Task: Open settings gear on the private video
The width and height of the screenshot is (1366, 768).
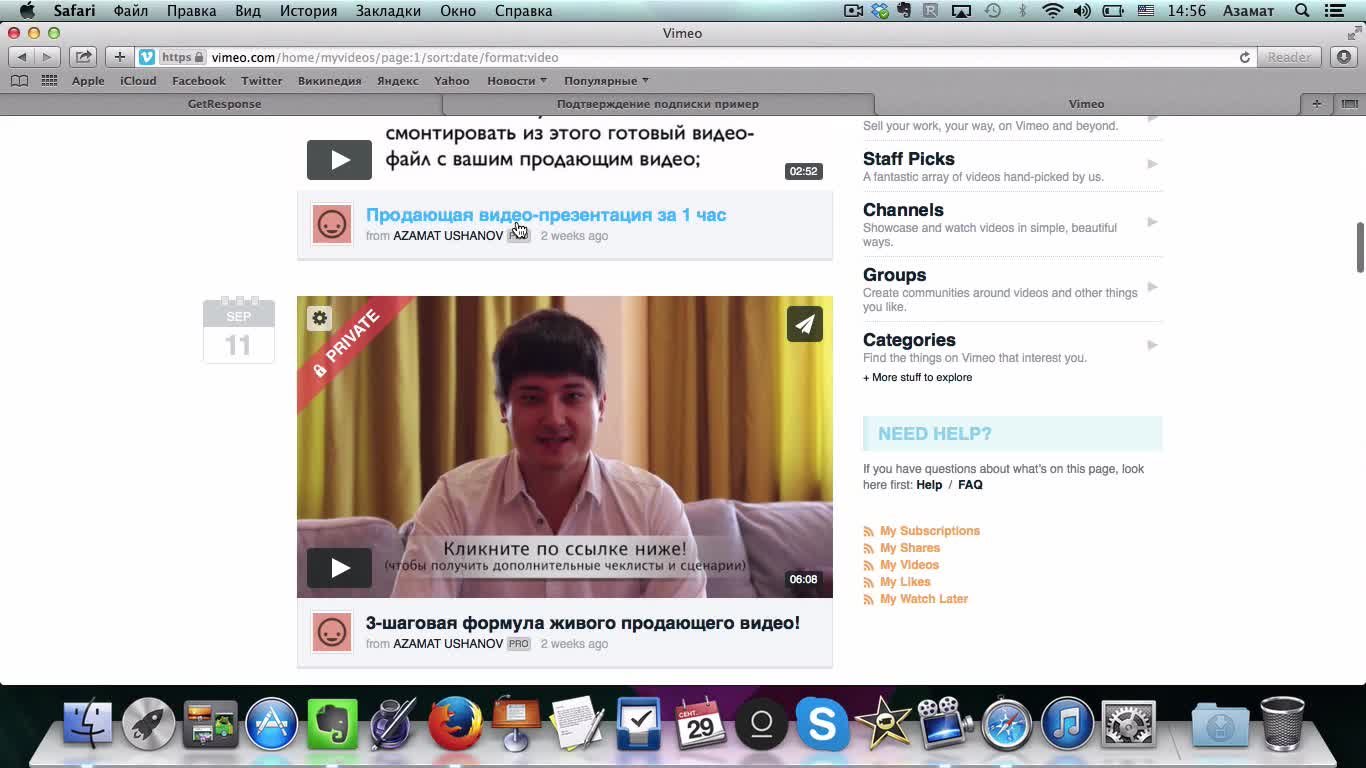Action: pos(319,318)
